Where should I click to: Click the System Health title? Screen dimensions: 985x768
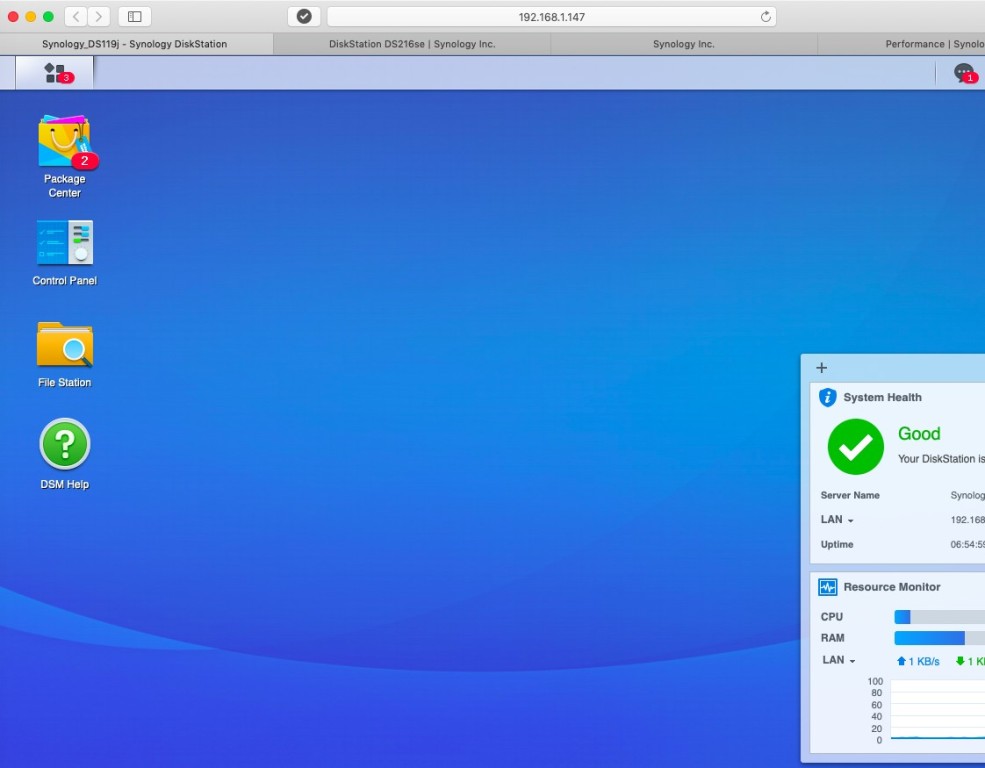882,397
